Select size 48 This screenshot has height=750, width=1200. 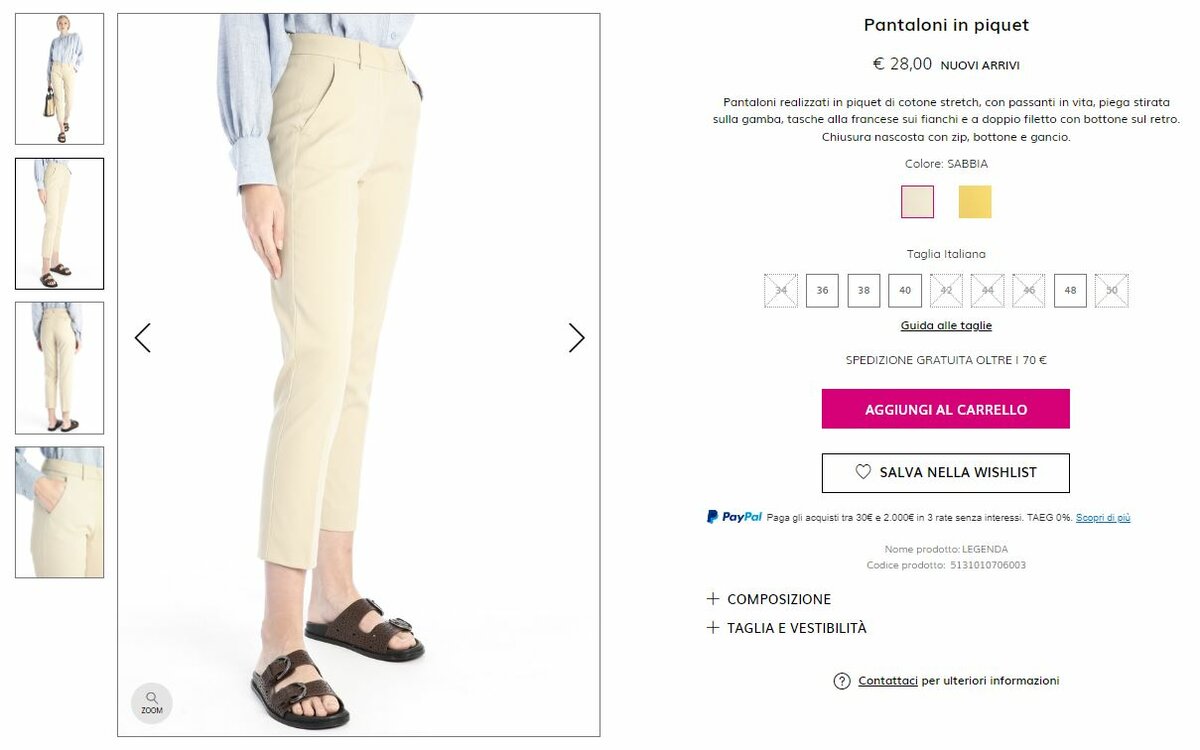pyautogui.click(x=1070, y=290)
